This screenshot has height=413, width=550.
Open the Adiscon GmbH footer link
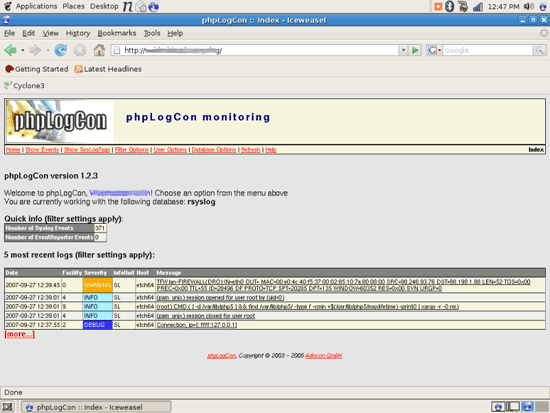click(323, 356)
